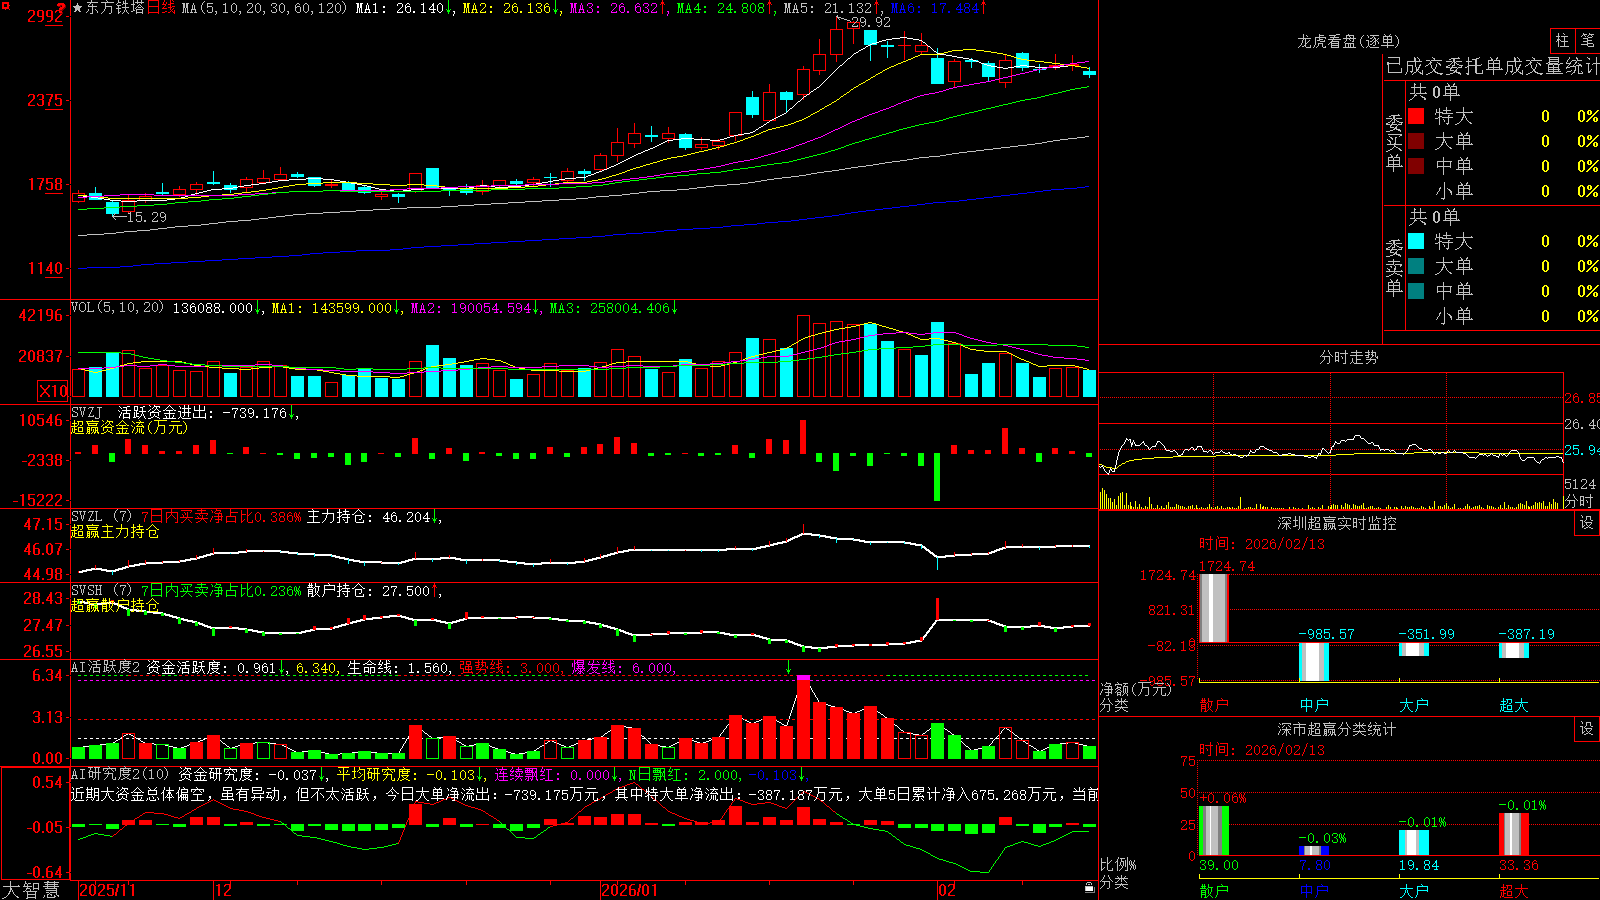
Task: Click the 中户 ratio bar showing 7.80
Action: pos(1314,851)
